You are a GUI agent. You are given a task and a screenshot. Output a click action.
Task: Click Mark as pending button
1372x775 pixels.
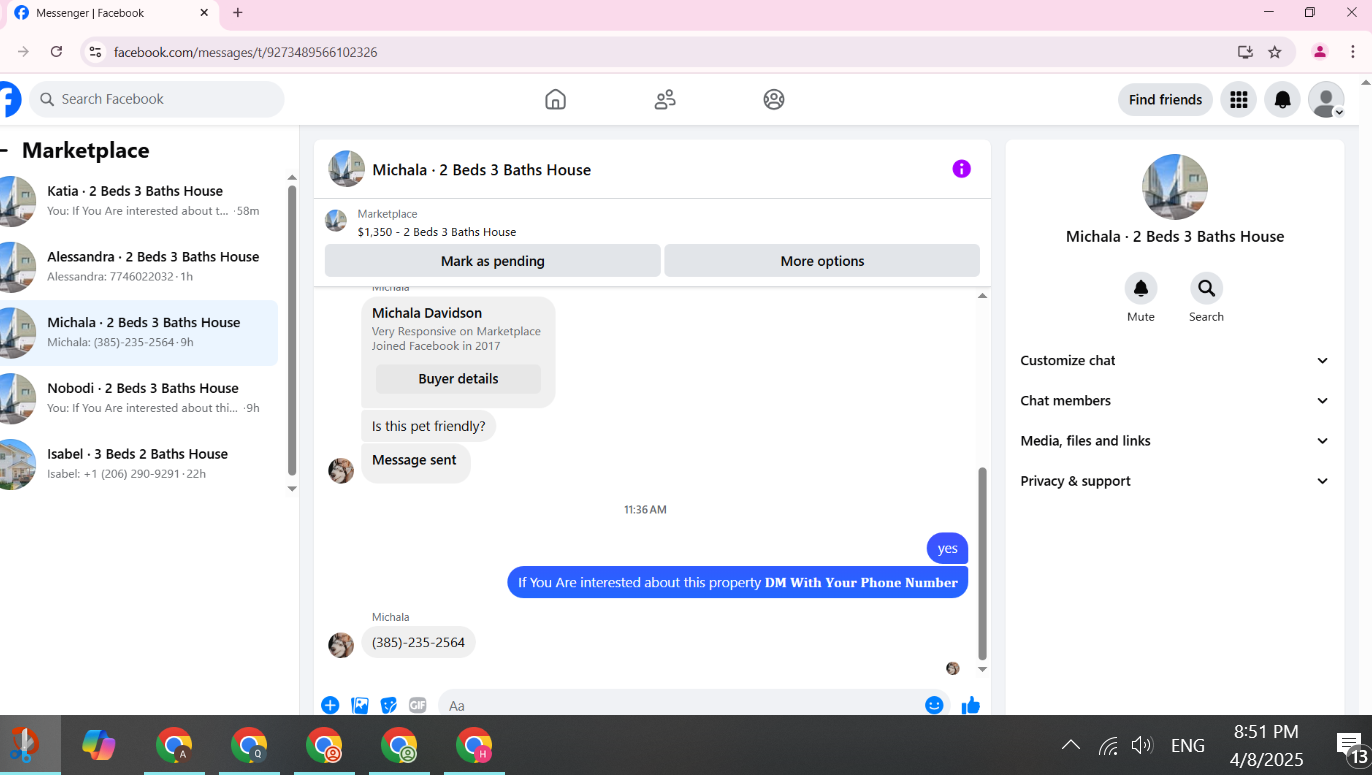pos(492,261)
